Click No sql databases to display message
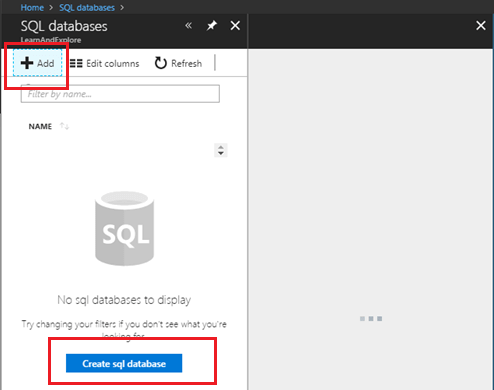Viewport: 494px width, 390px height. (124, 300)
